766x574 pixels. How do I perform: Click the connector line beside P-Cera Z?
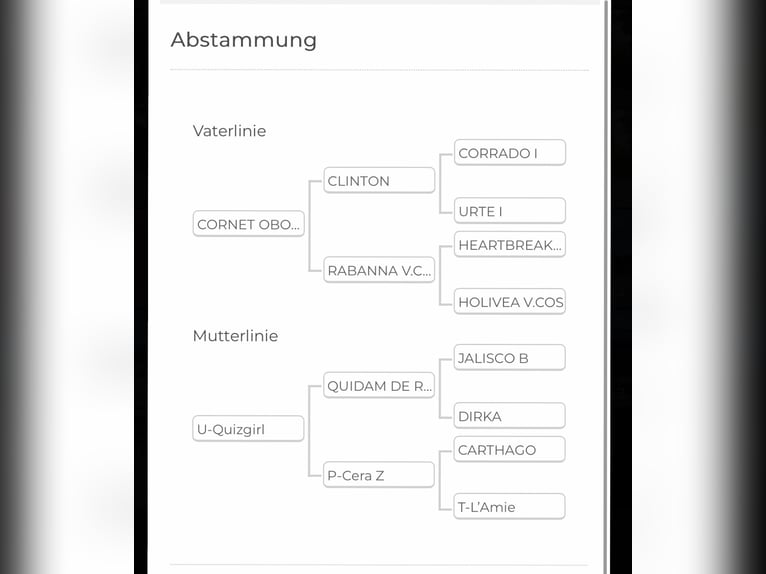click(315, 475)
